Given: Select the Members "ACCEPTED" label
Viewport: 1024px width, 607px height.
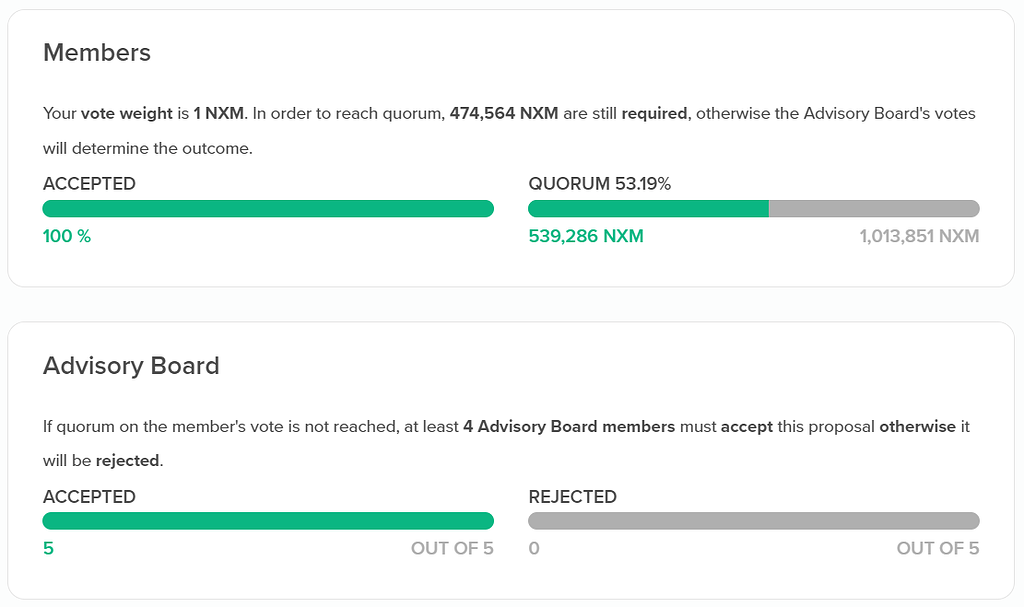Looking at the screenshot, I should (89, 184).
